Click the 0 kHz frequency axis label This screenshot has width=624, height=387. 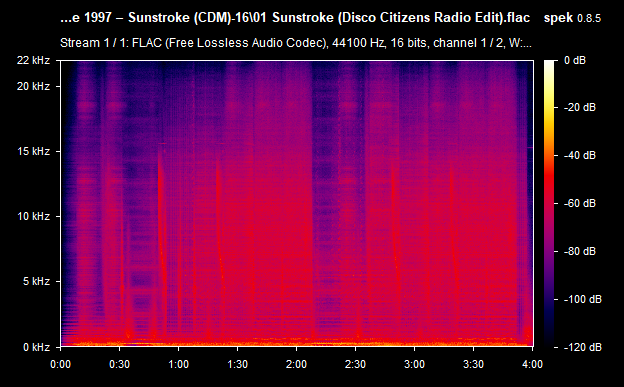(x=36, y=347)
